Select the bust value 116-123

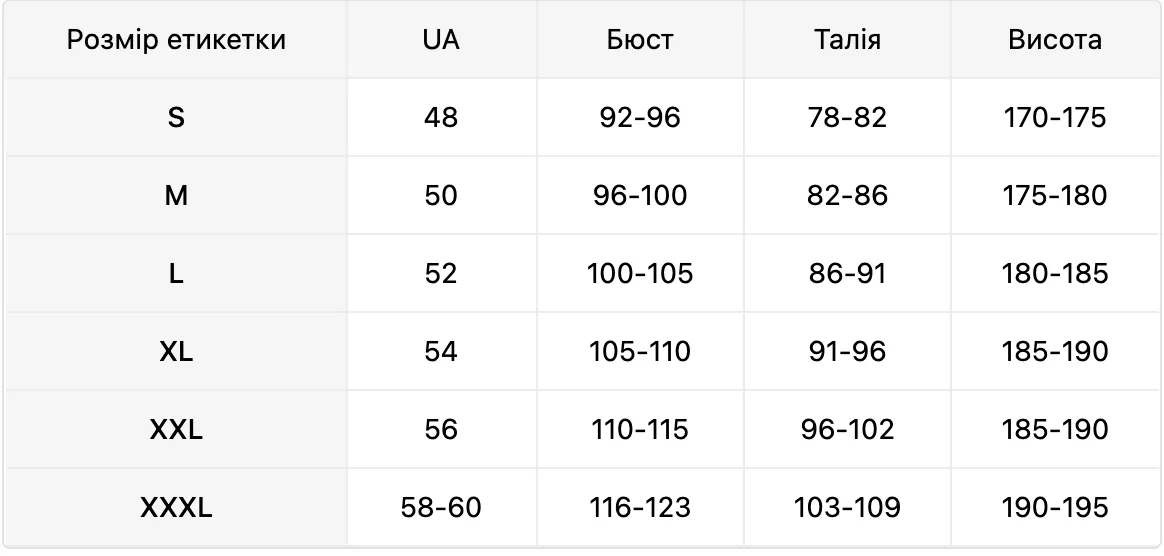(x=640, y=508)
